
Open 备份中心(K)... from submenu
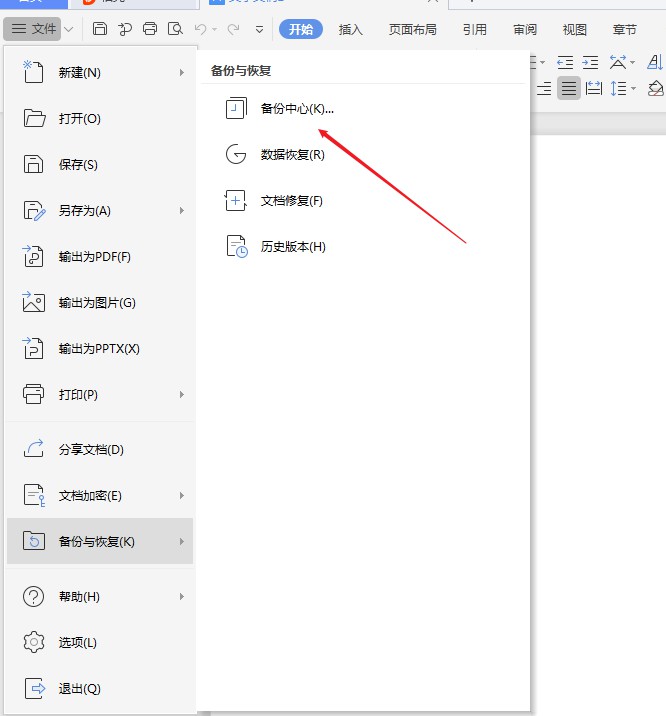coord(297,109)
